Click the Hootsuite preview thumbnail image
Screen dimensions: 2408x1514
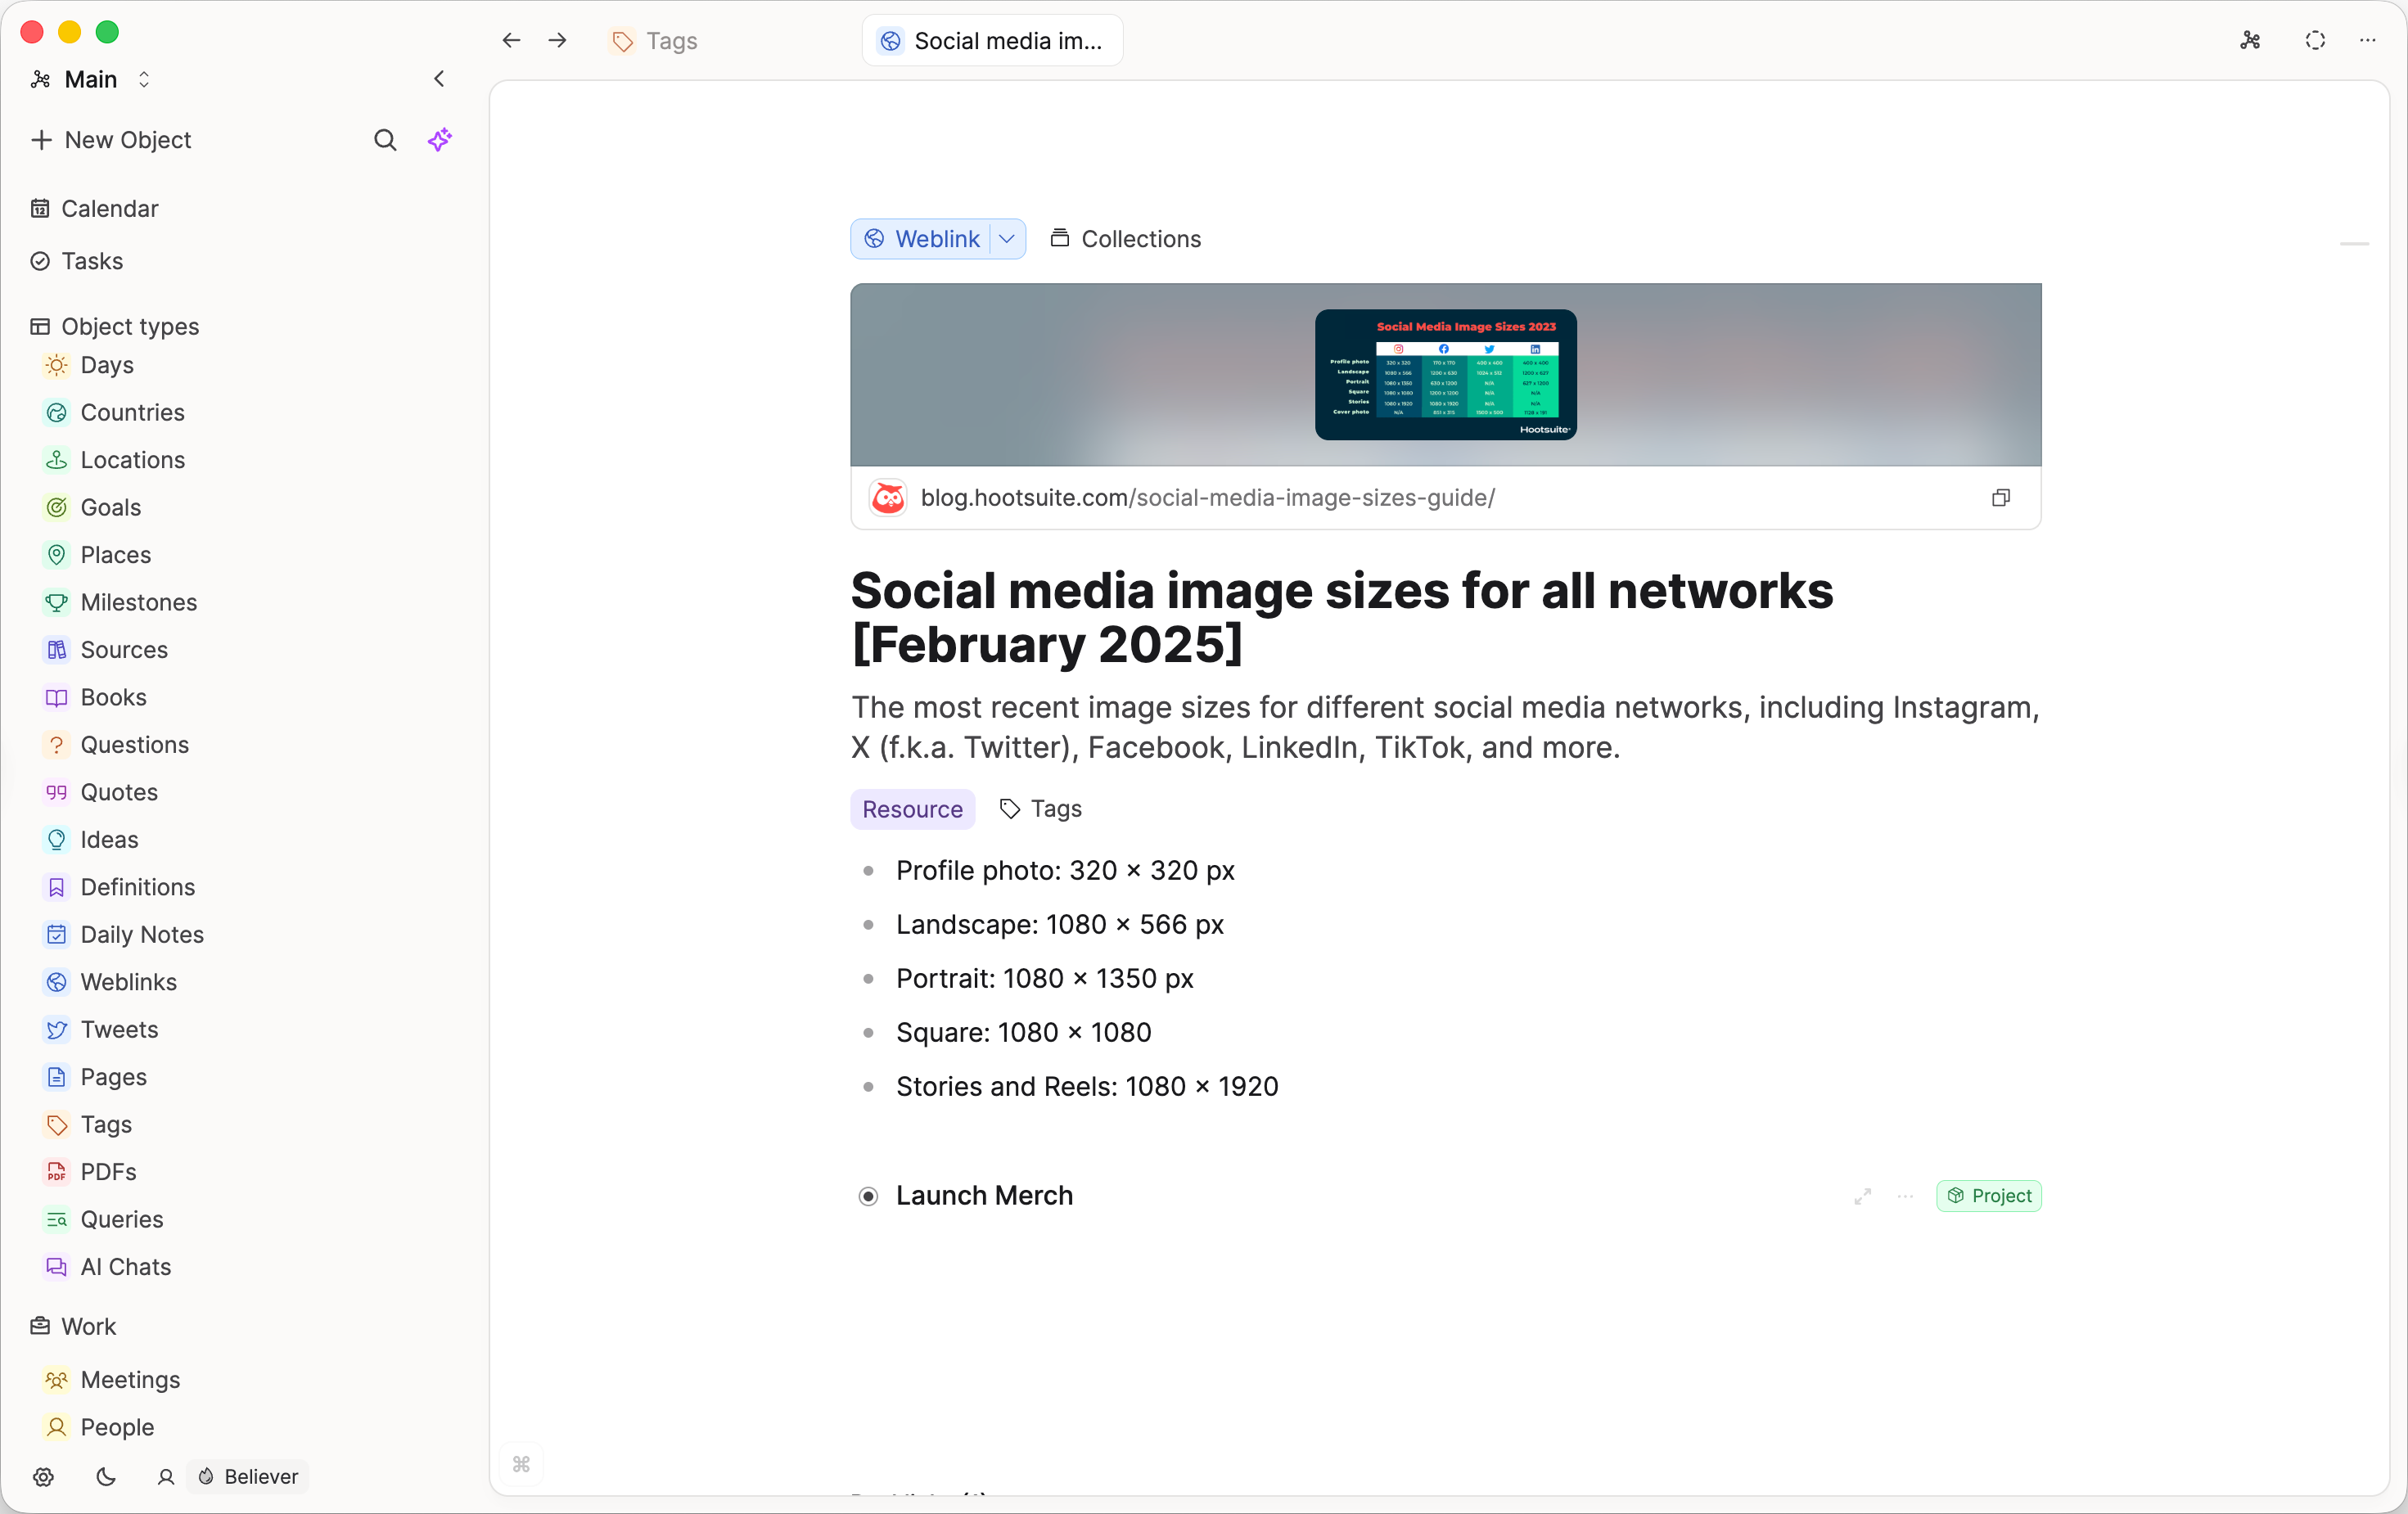(1445, 374)
